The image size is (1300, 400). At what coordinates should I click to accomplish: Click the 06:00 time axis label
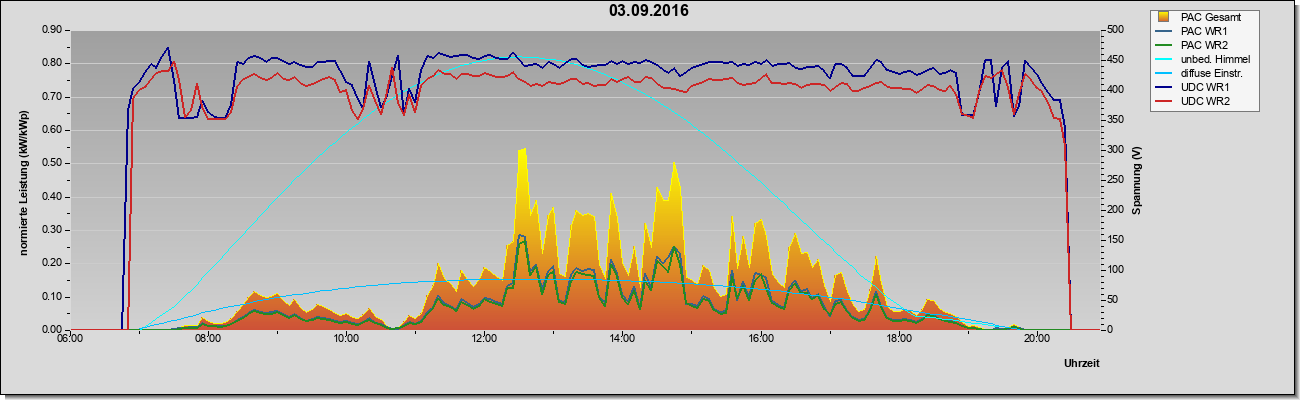point(70,338)
